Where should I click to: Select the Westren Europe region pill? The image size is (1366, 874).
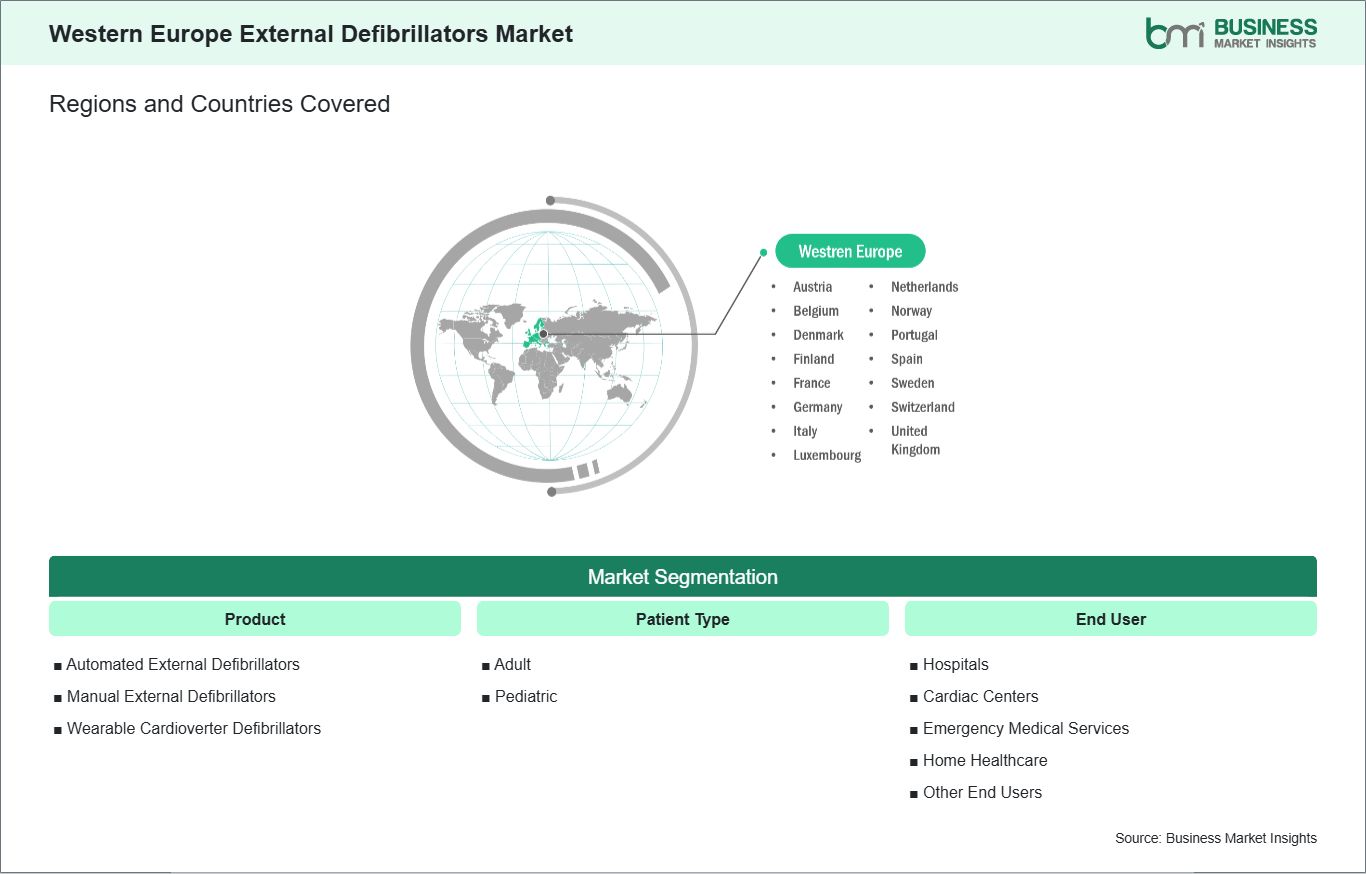point(850,252)
